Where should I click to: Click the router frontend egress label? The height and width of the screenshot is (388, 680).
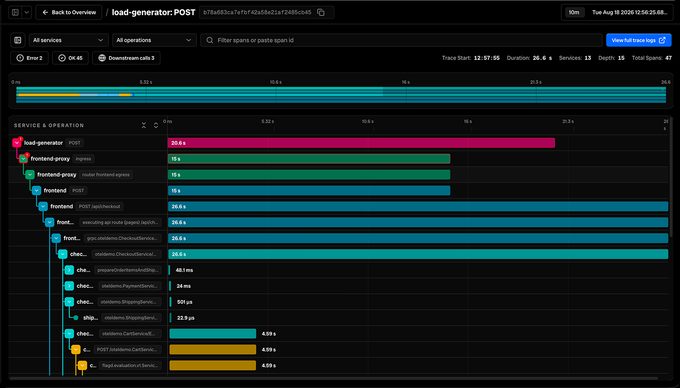click(106, 175)
